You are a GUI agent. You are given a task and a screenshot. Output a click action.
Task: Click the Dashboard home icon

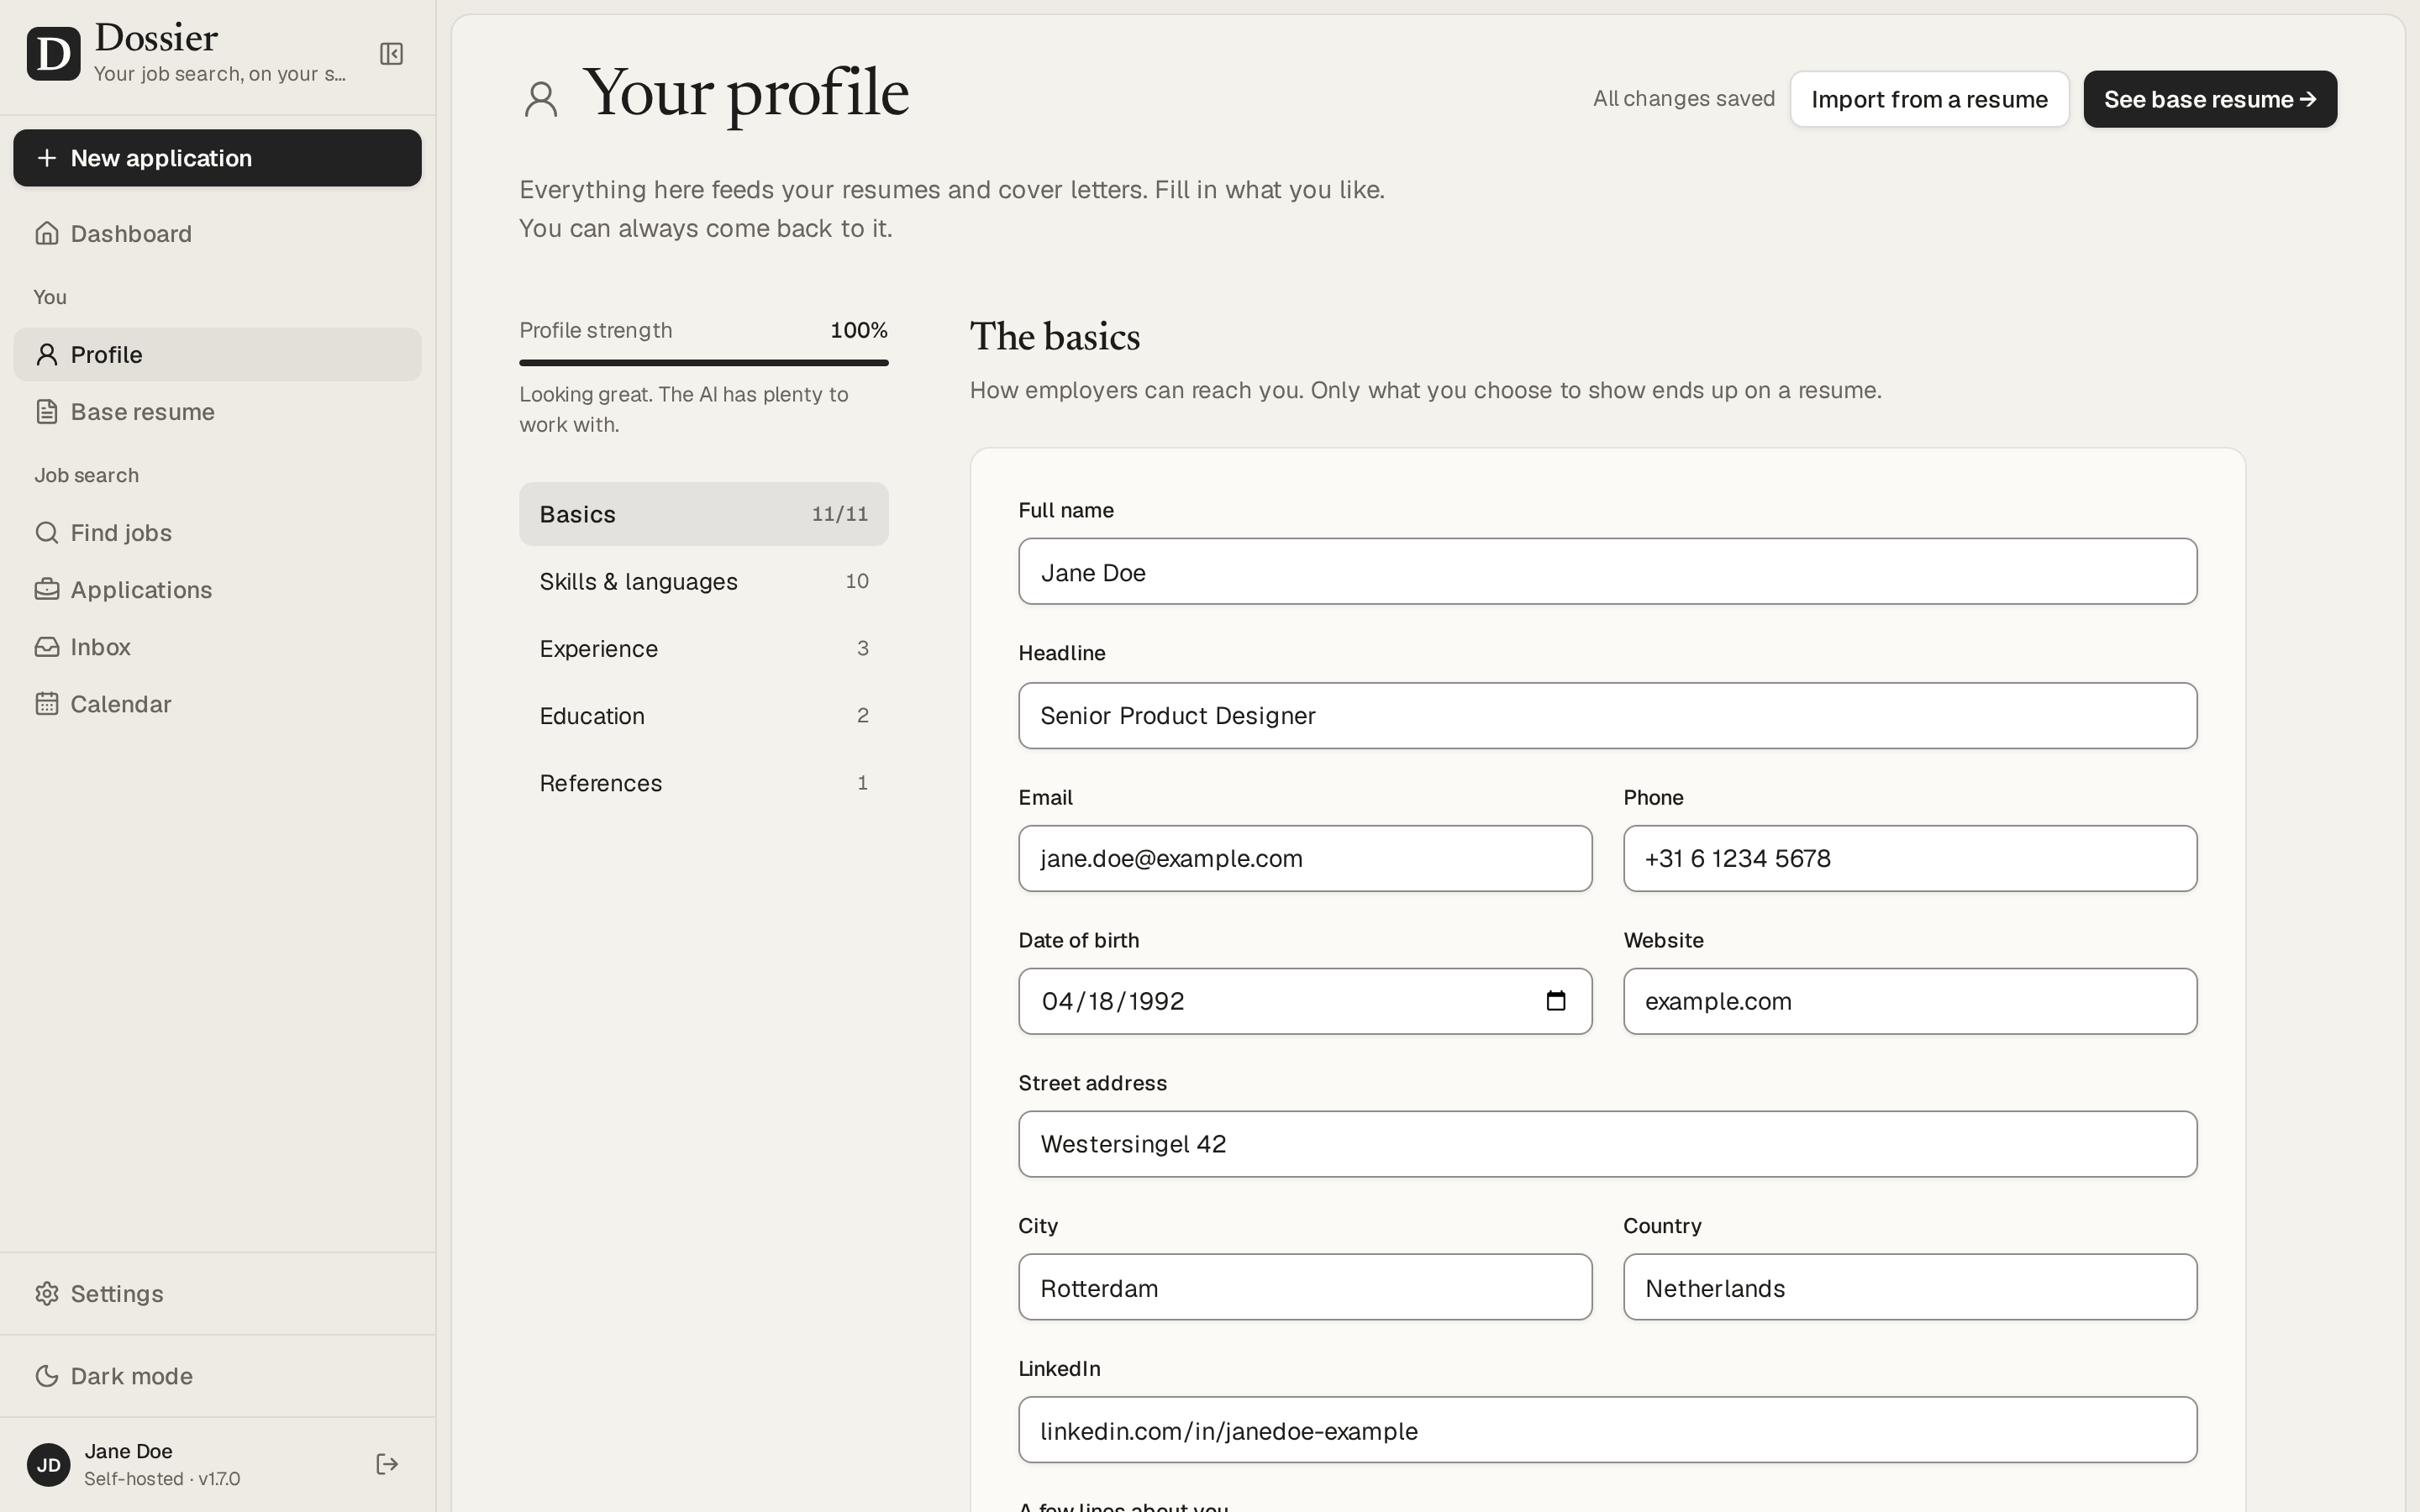click(47, 233)
